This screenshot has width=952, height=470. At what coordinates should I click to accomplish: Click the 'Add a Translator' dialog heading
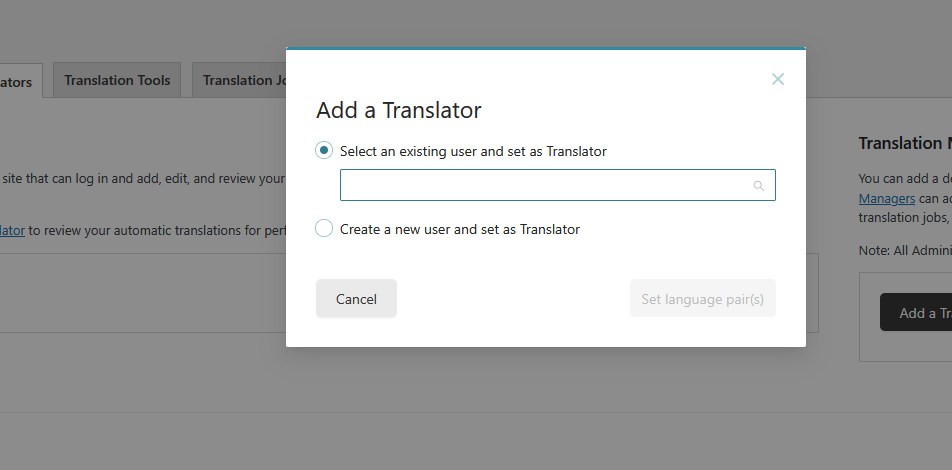[x=399, y=110]
